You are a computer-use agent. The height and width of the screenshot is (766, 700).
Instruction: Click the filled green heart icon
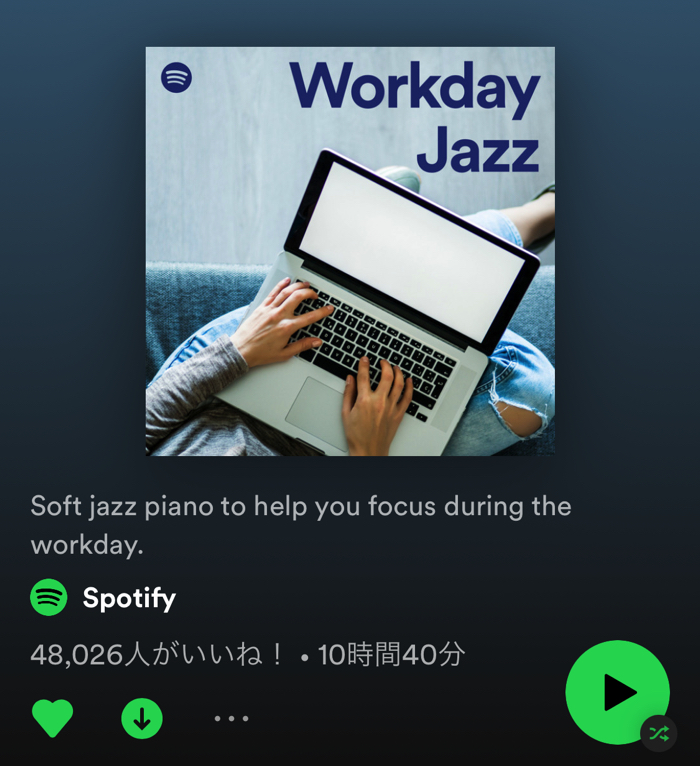point(52,718)
